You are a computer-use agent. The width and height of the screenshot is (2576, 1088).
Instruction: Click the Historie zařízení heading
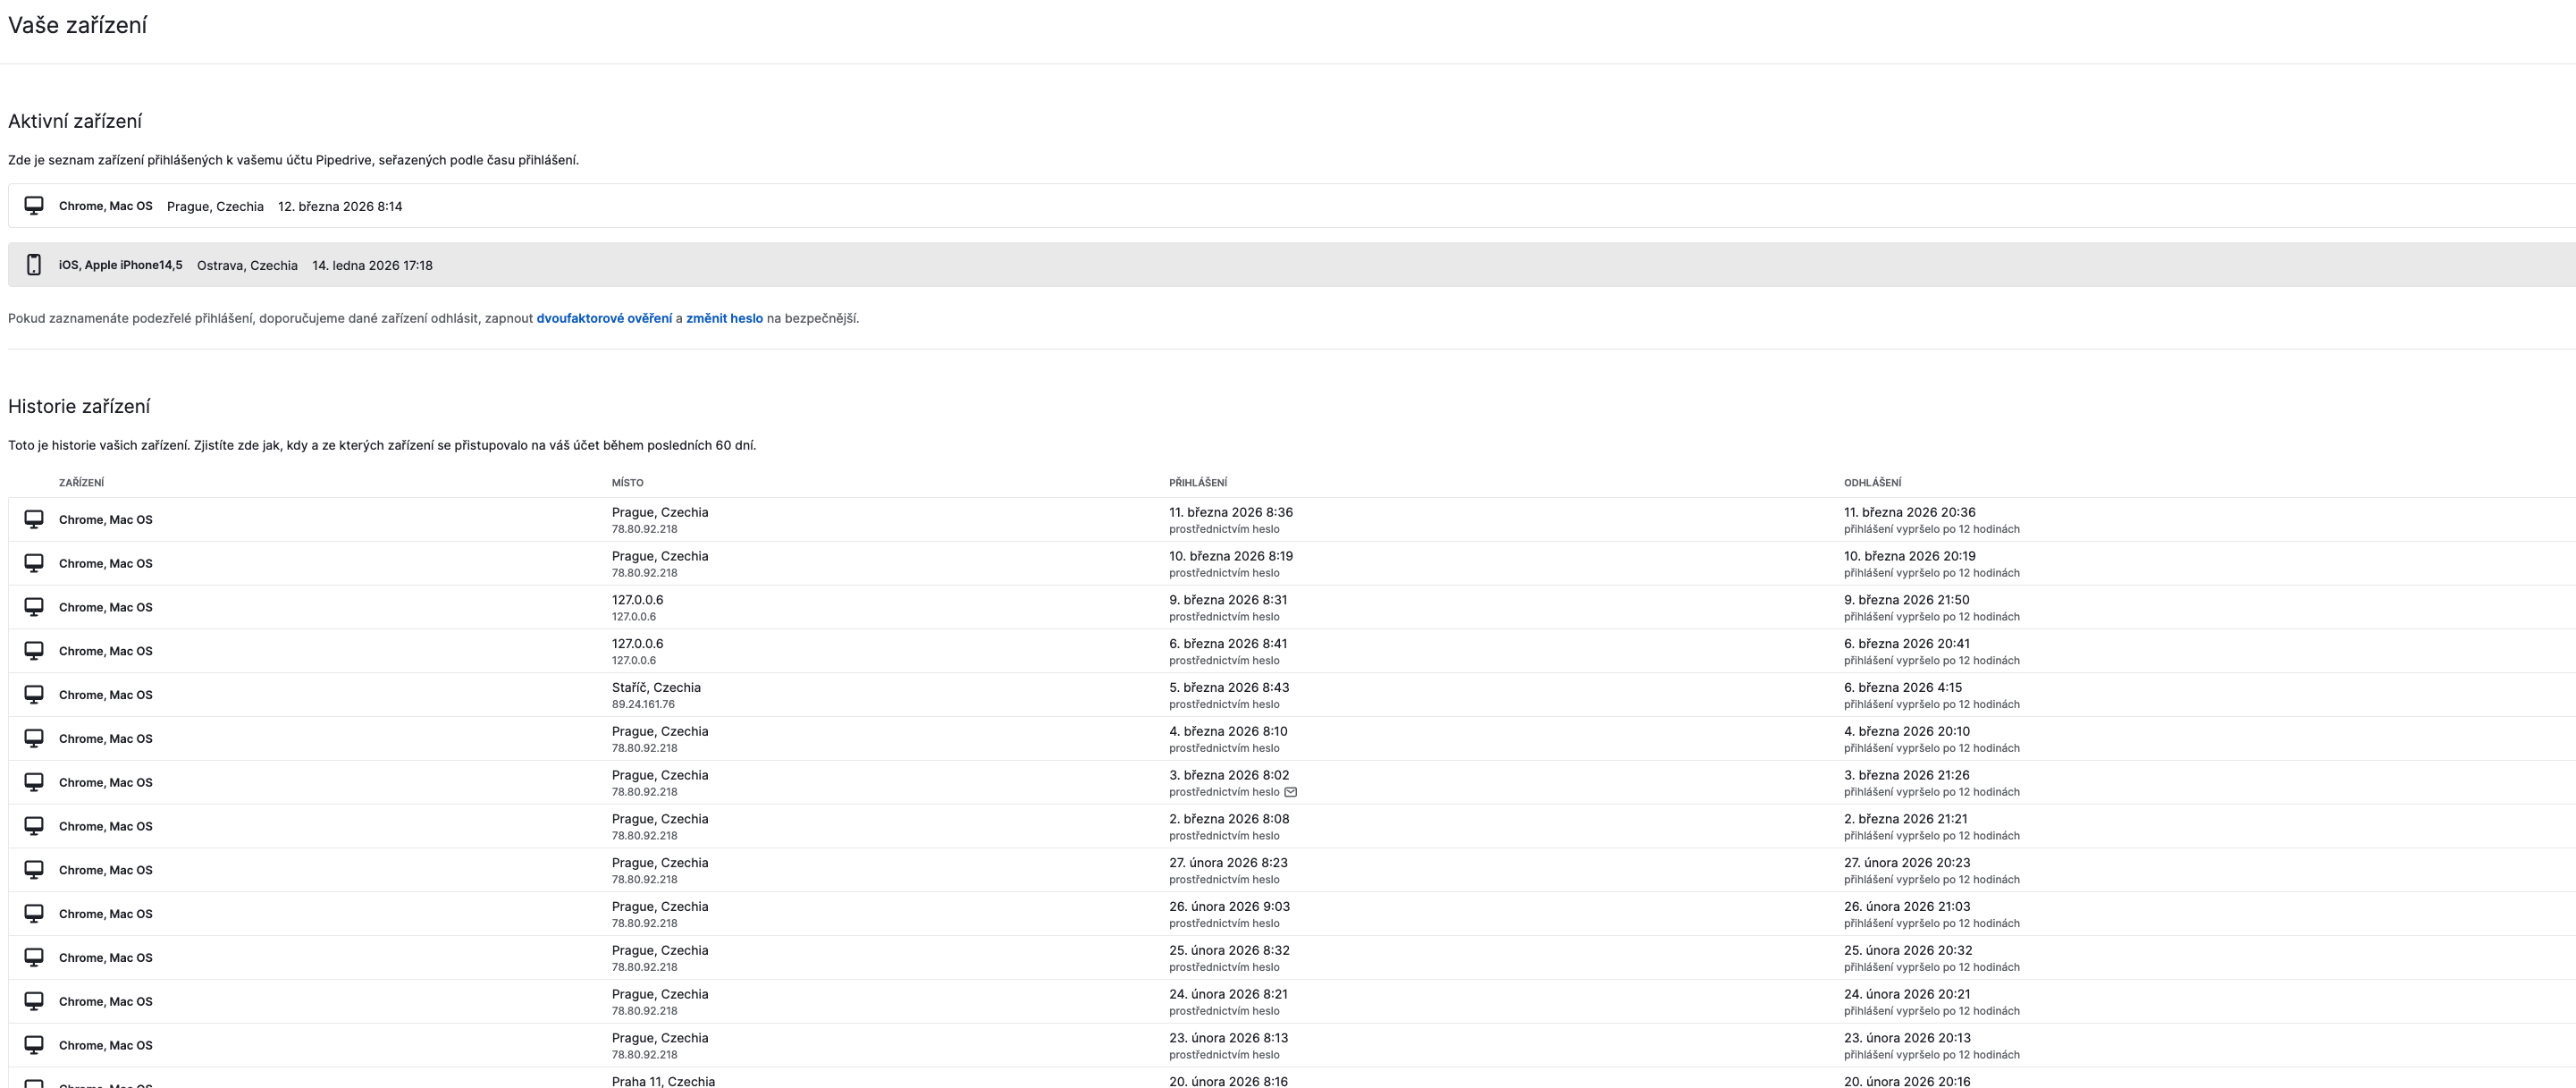79,406
